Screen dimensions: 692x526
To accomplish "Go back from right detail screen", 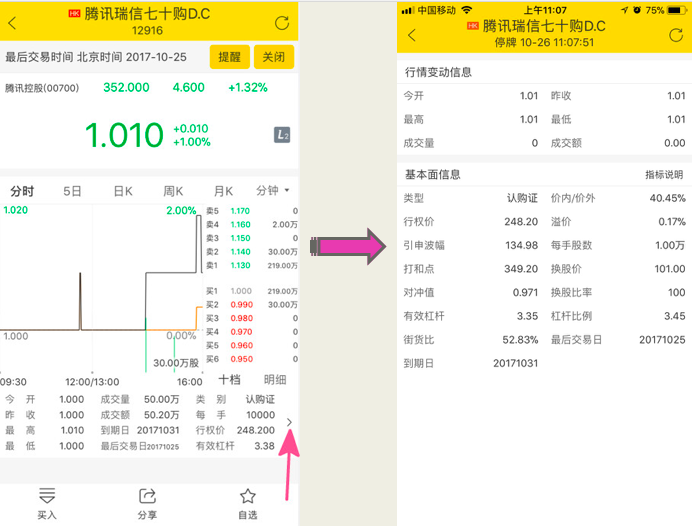I will point(411,35).
